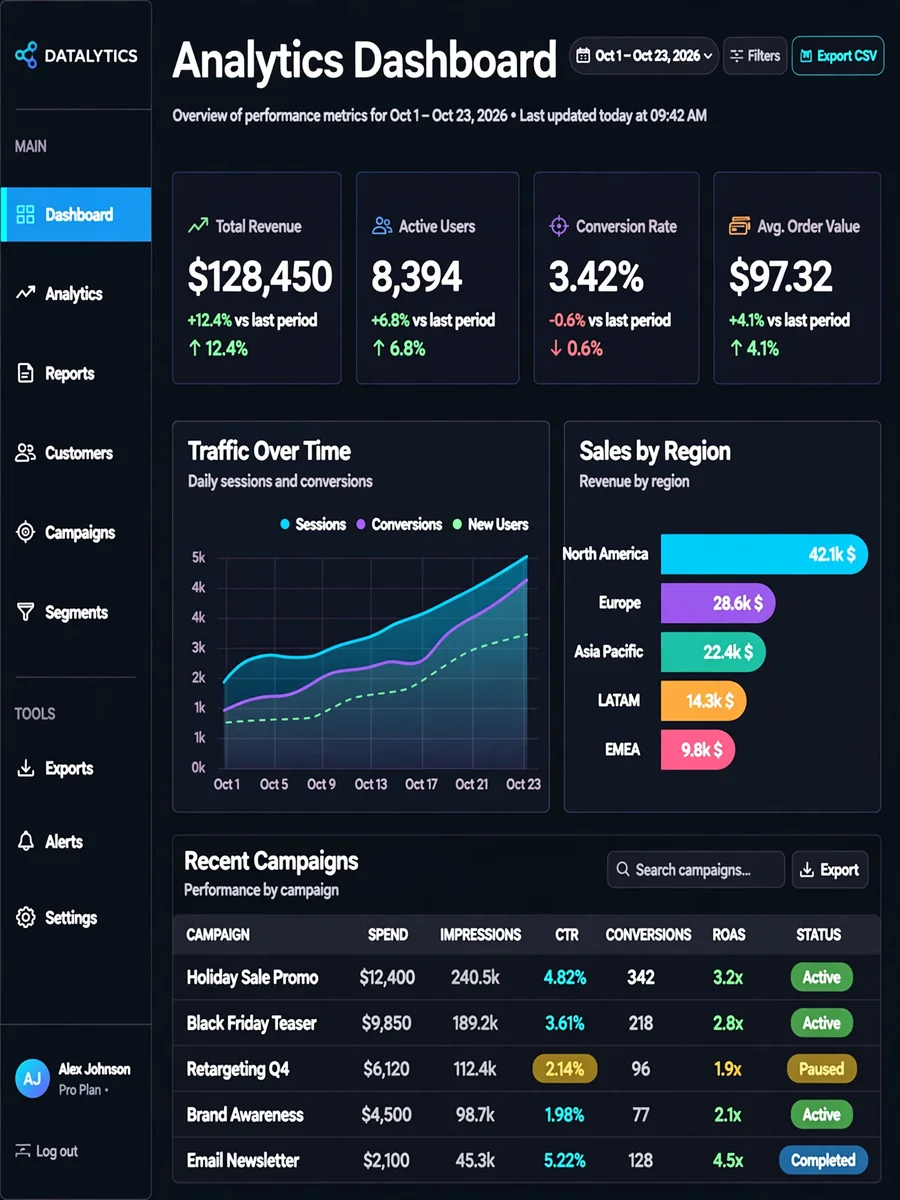Click the Segments funnel icon

[26, 612]
